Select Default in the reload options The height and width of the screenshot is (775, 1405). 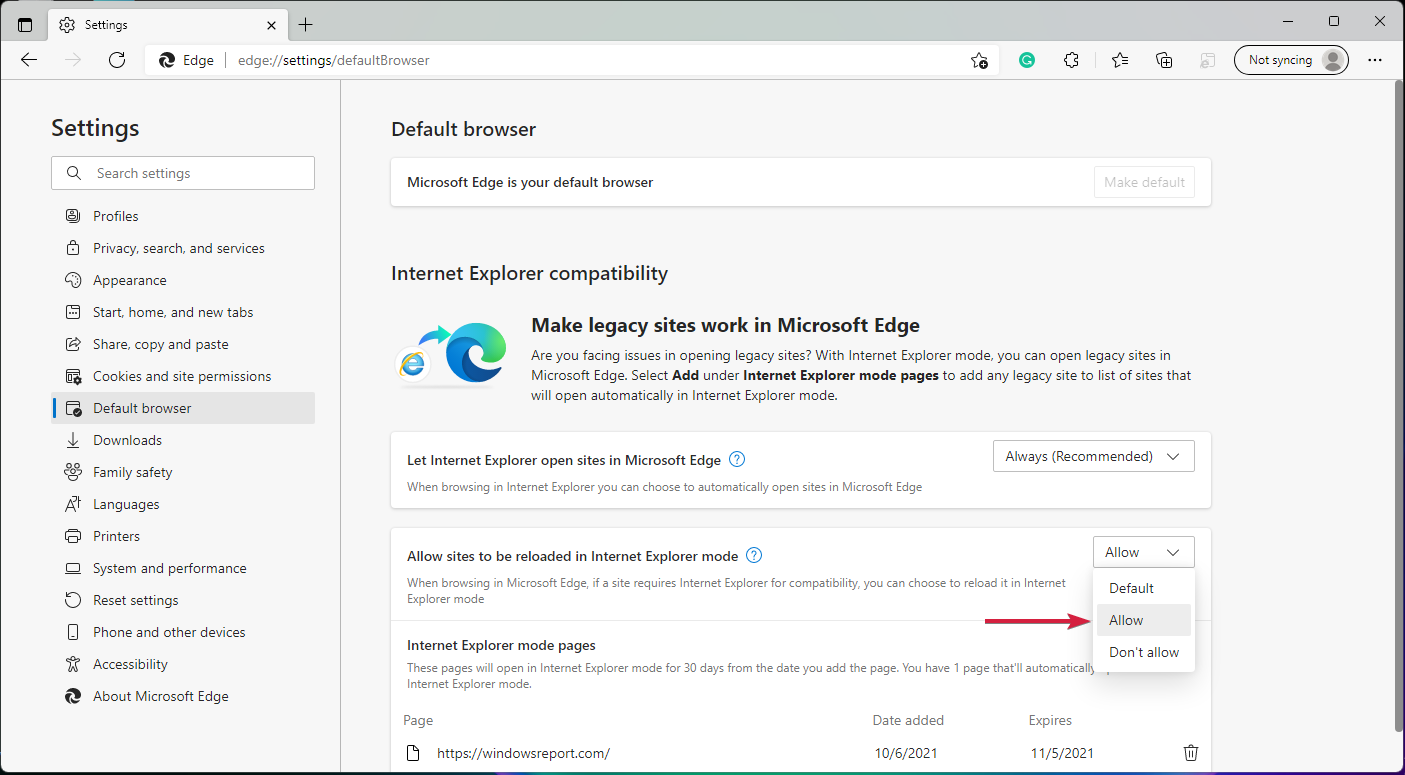[x=1131, y=587]
